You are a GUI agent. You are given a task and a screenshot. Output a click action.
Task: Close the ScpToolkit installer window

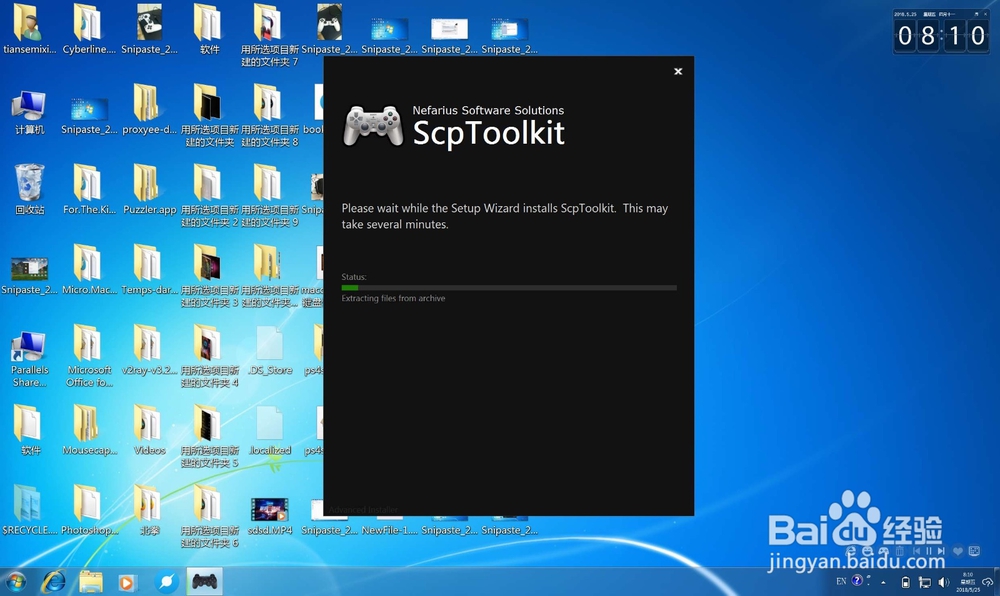pos(678,71)
